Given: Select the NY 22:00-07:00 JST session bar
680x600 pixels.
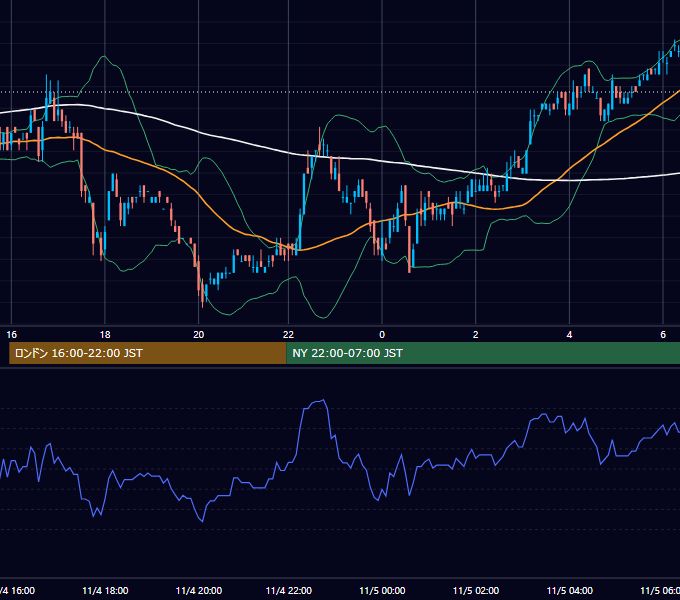Looking at the screenshot, I should pyautogui.click(x=483, y=353).
